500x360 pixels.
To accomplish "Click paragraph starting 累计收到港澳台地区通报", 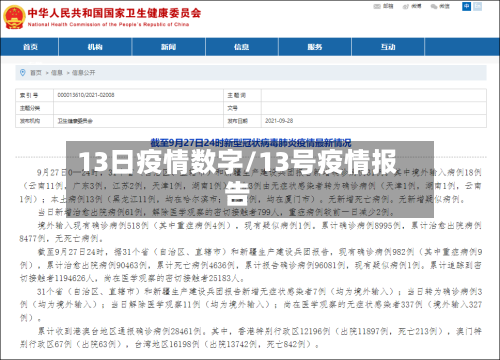I will point(250,337).
